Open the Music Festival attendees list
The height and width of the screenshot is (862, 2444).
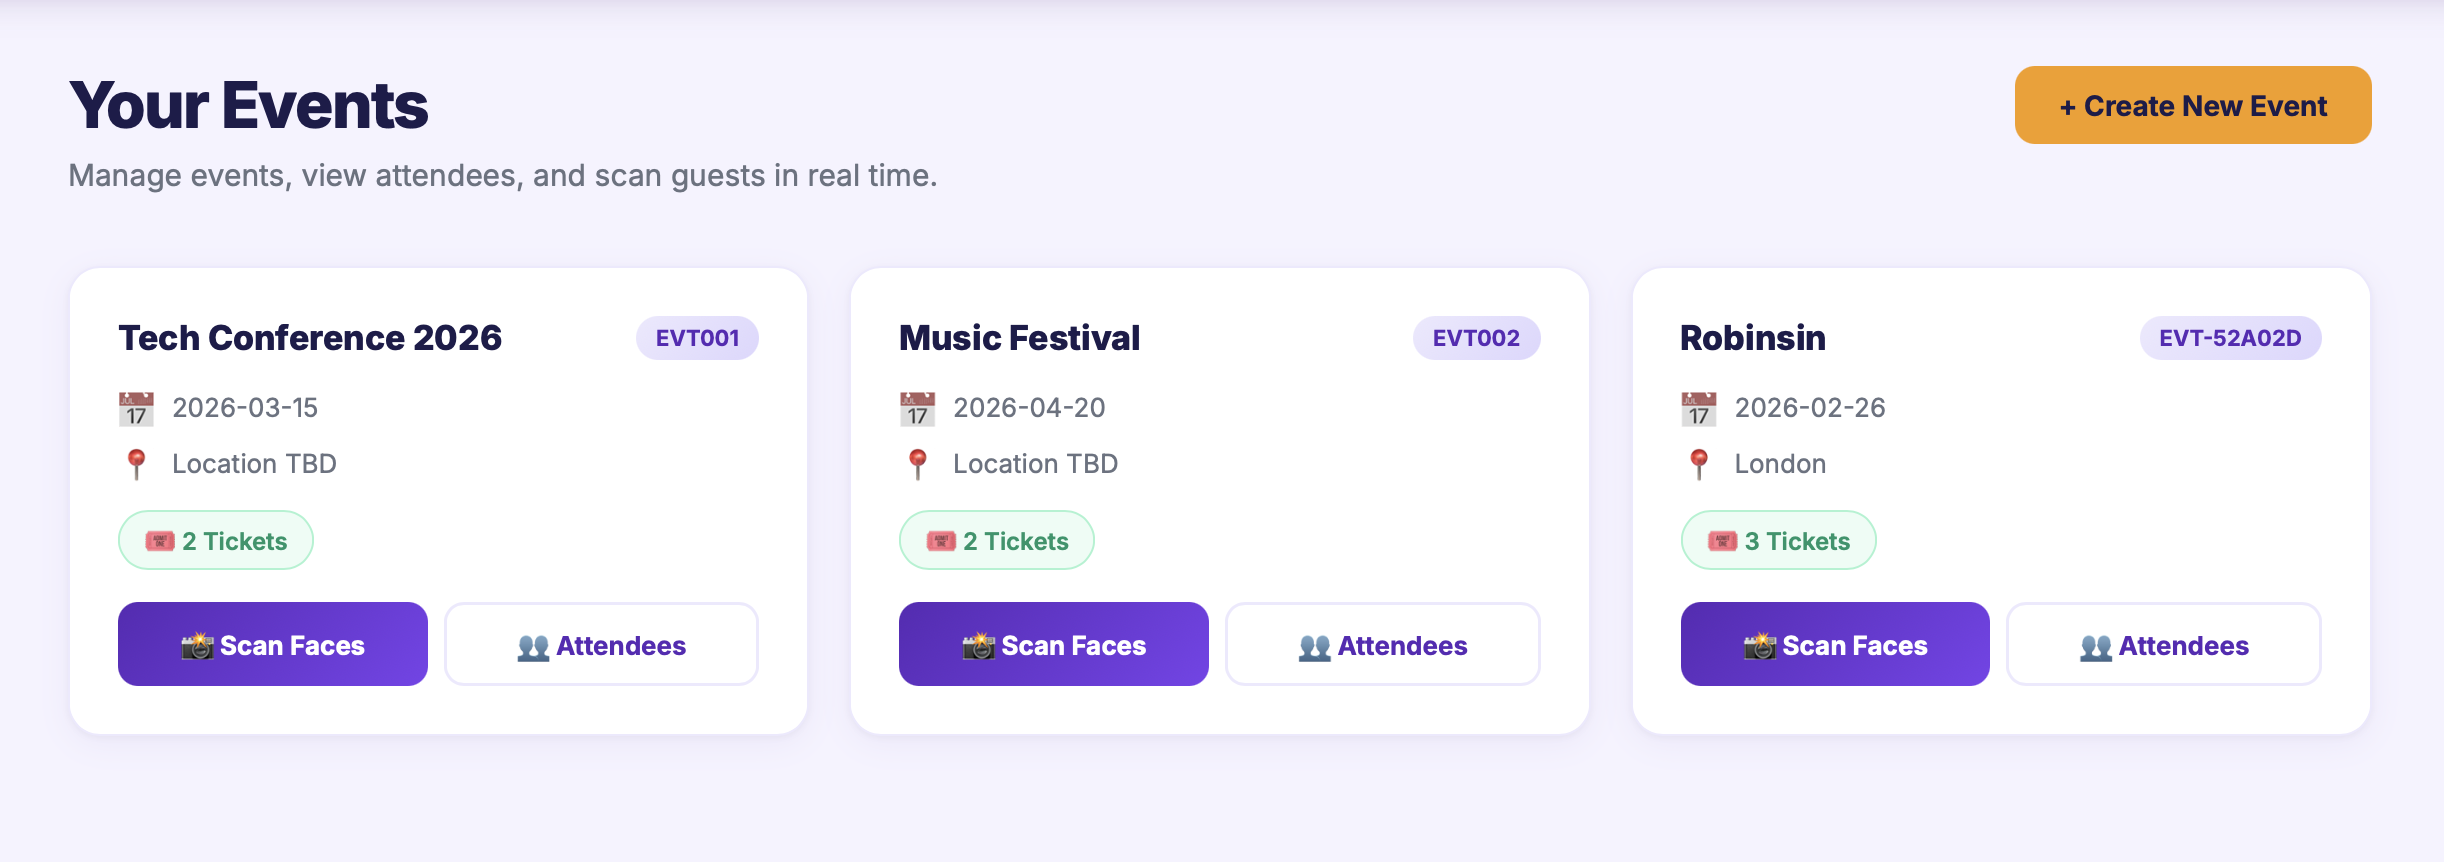(x=1382, y=644)
